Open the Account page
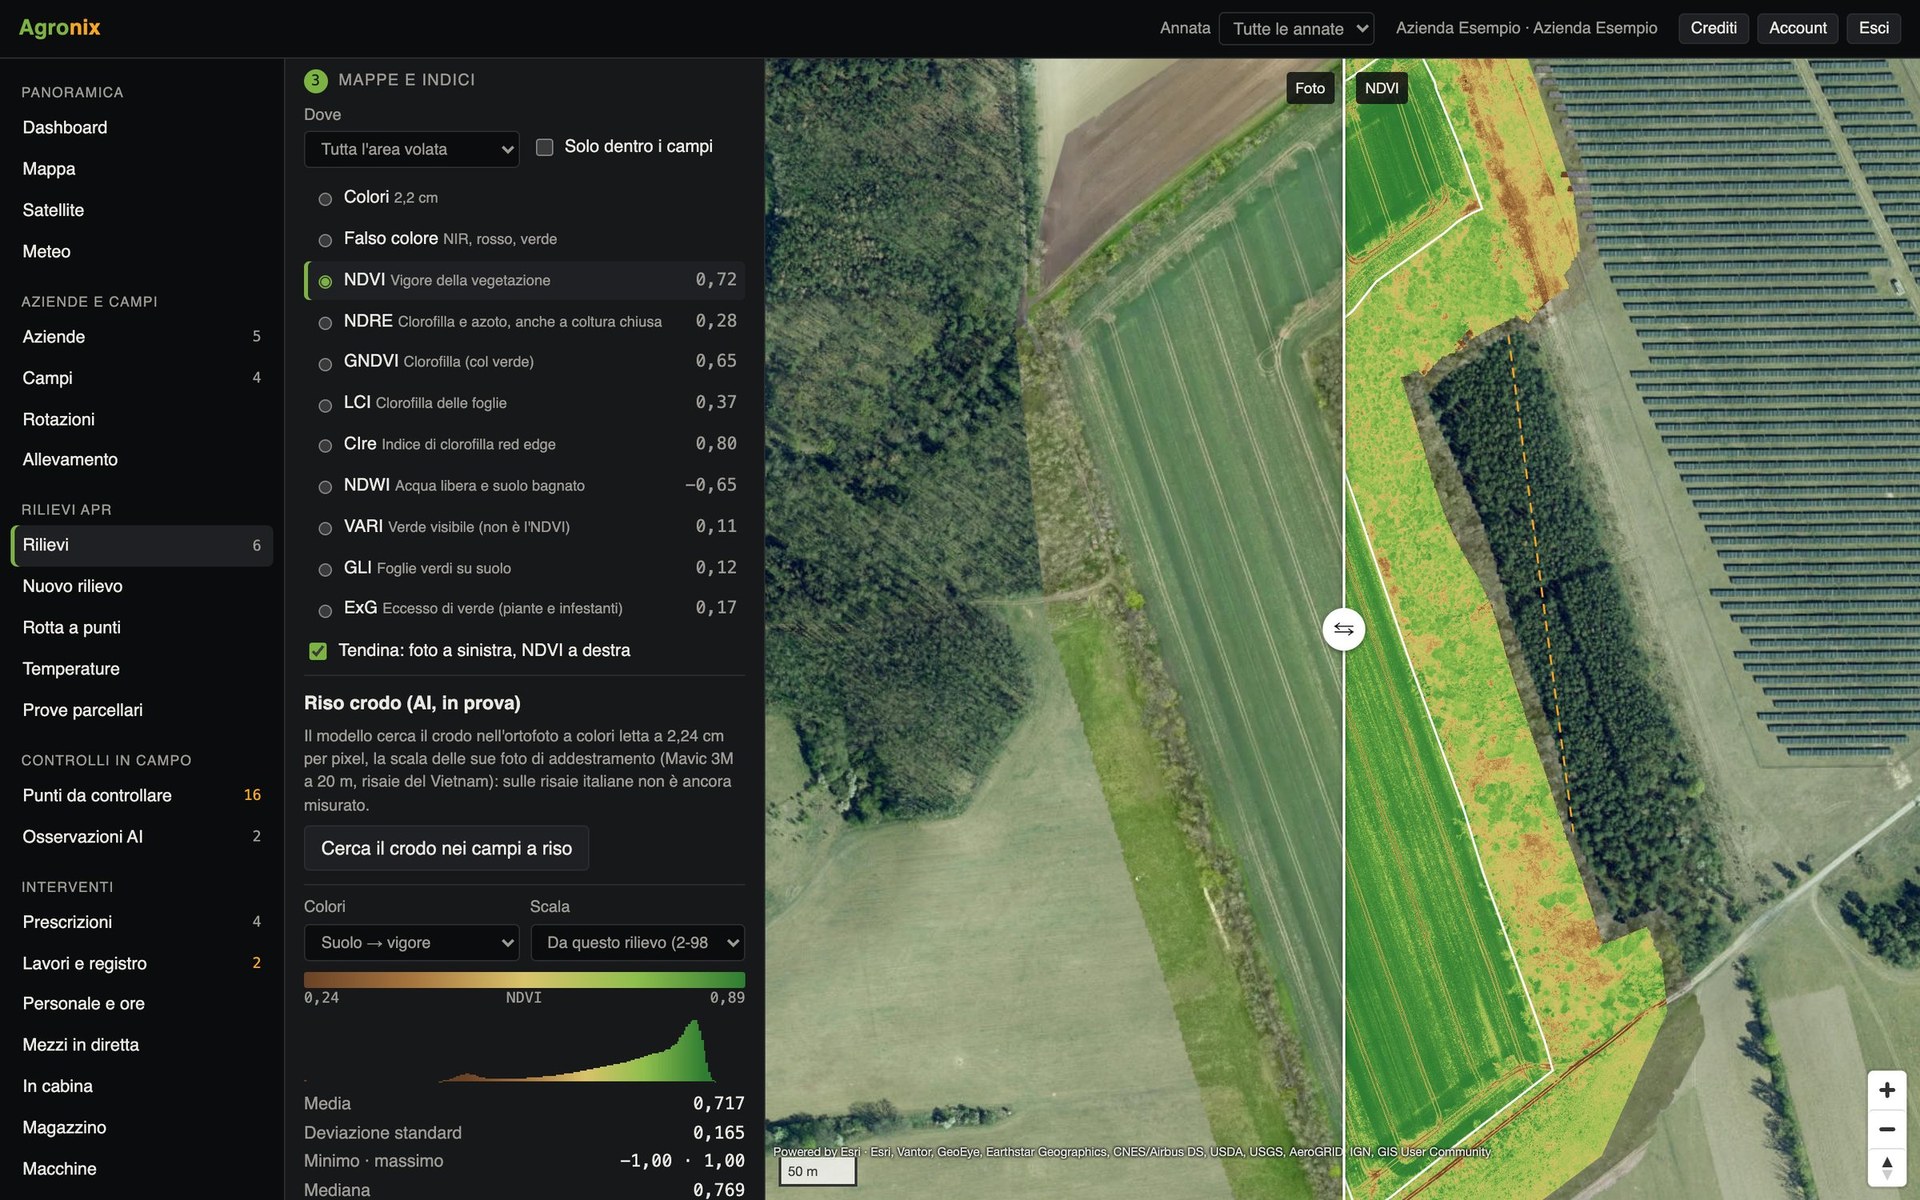 [1797, 28]
